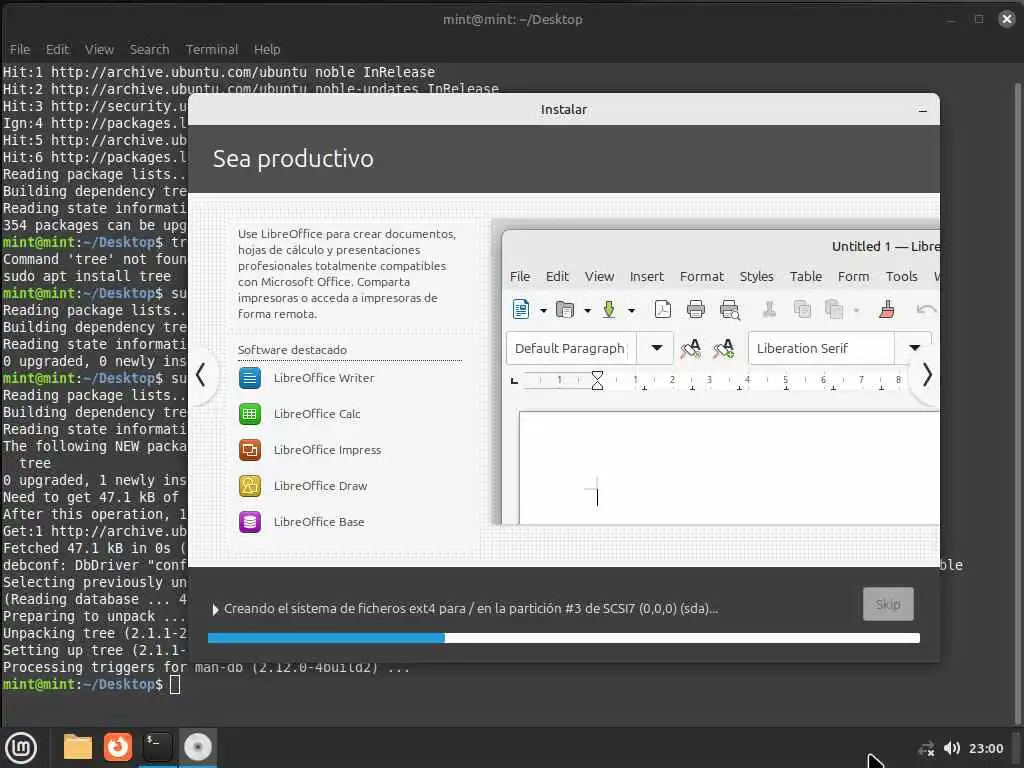Launch Firefox from the taskbar
Viewport: 1024px width, 768px height.
118,747
